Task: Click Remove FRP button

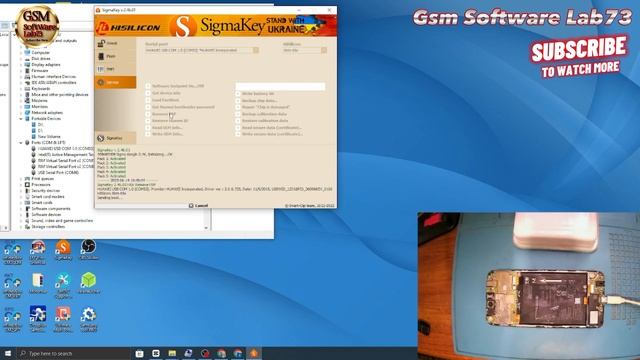Action: click(161, 114)
